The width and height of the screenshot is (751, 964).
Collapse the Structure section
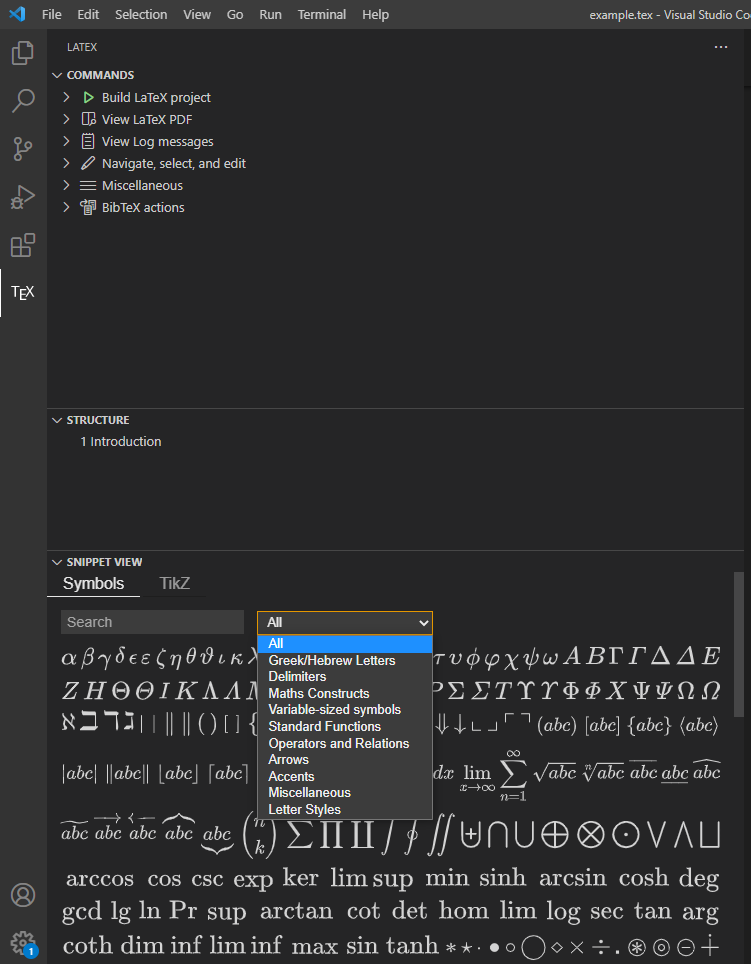(x=57, y=420)
